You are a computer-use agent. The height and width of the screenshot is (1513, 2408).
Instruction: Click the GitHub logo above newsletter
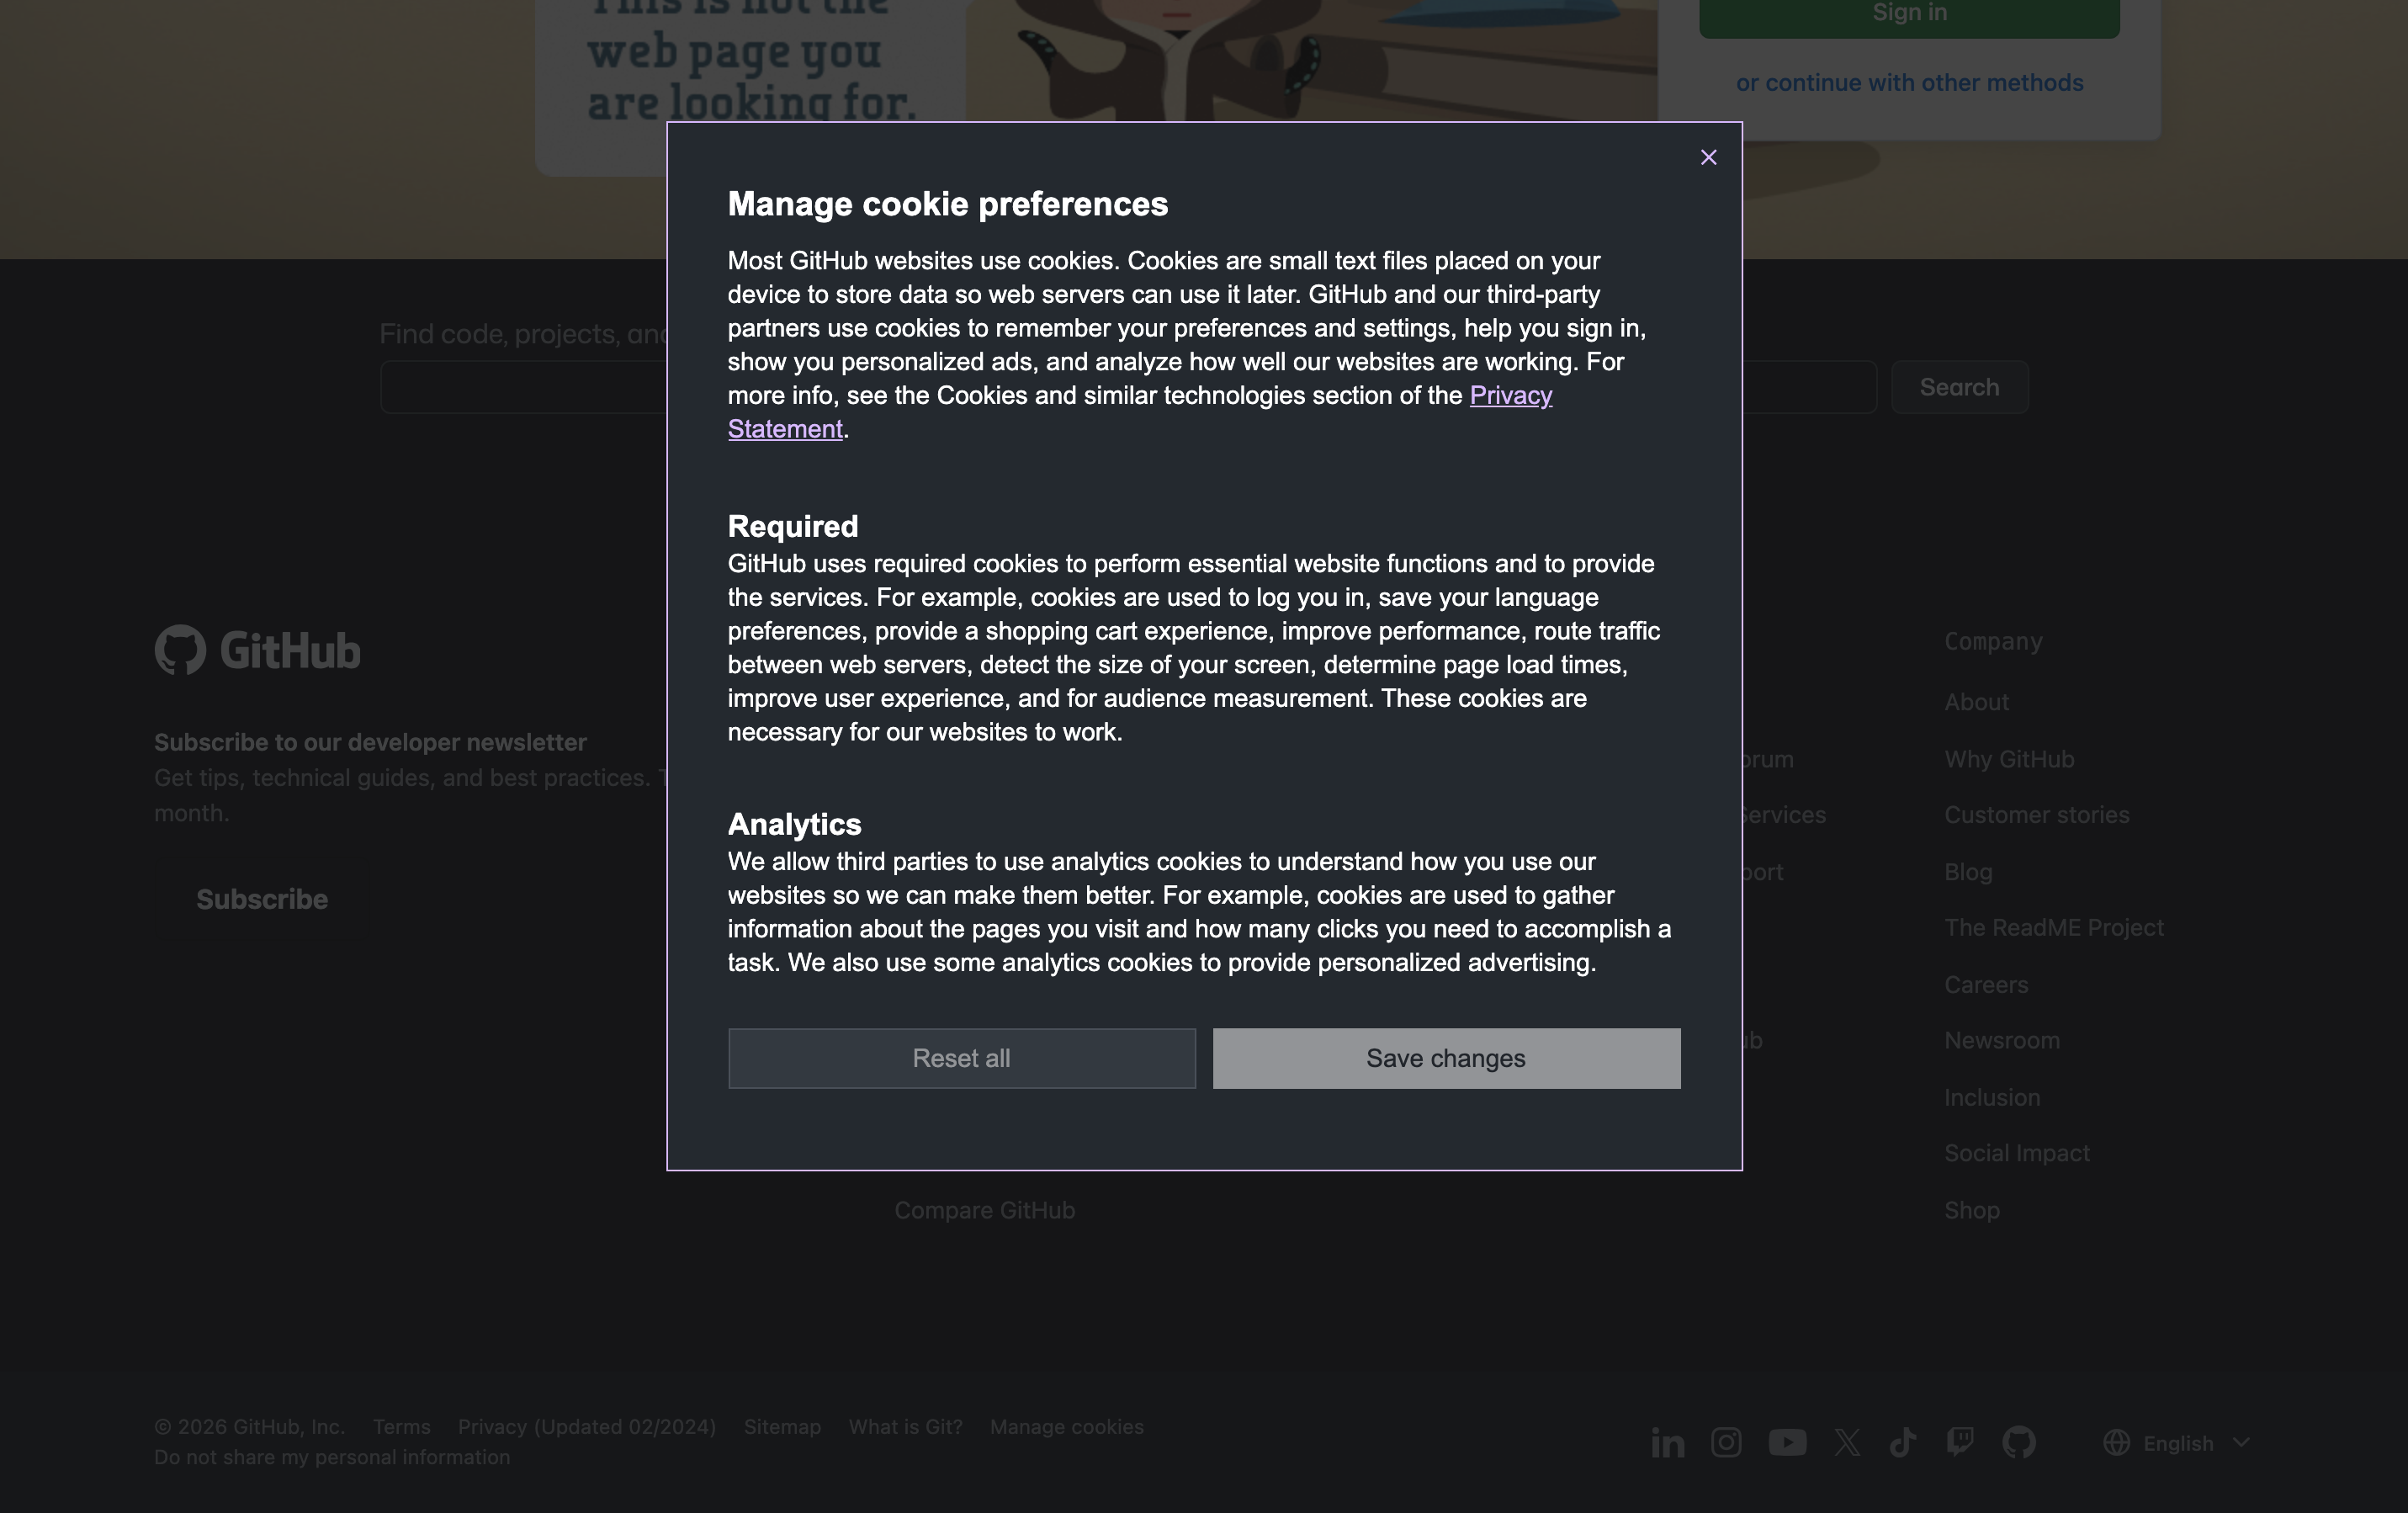257,650
